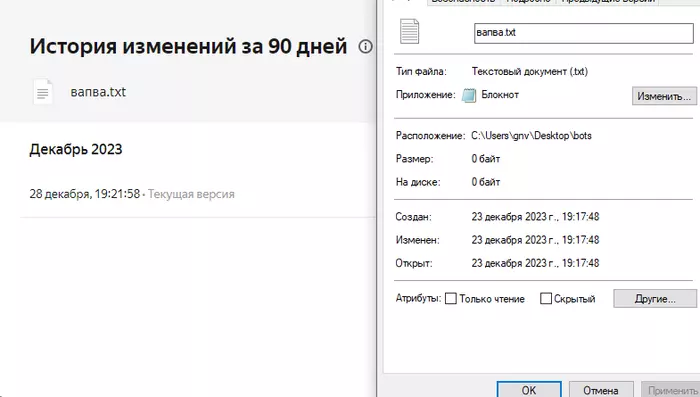Switch to the Подробно tab
Screen dimensions: 700x397
point(528,1)
